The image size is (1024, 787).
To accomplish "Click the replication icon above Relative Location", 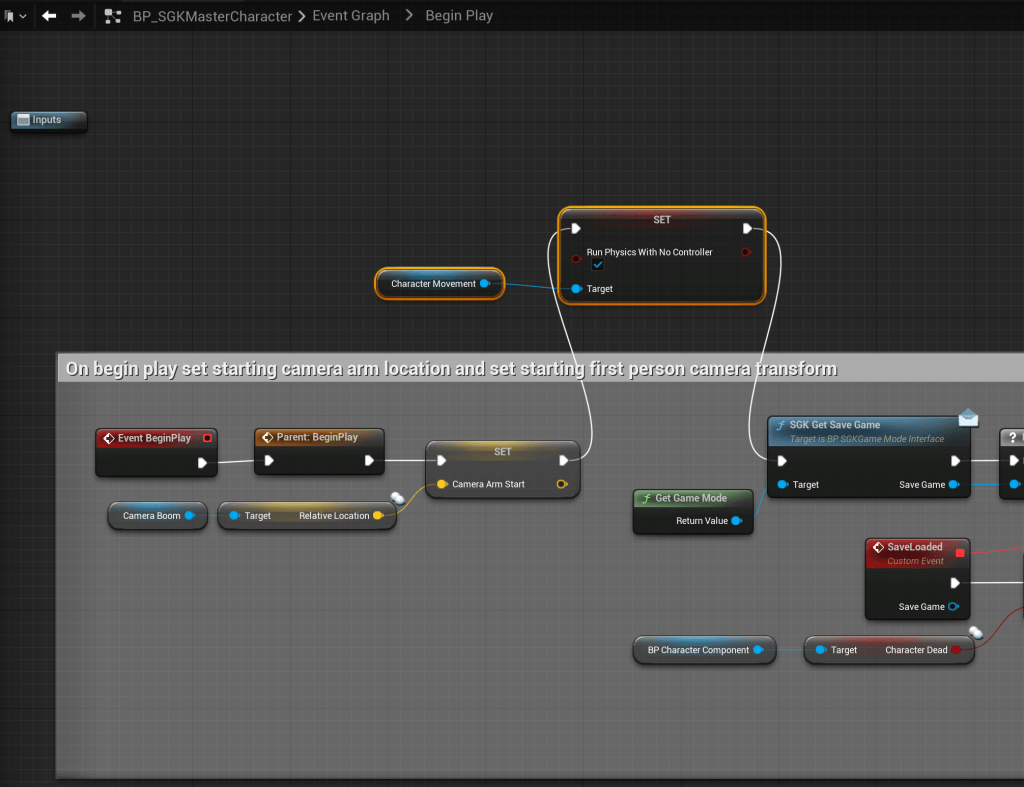I will [x=397, y=497].
